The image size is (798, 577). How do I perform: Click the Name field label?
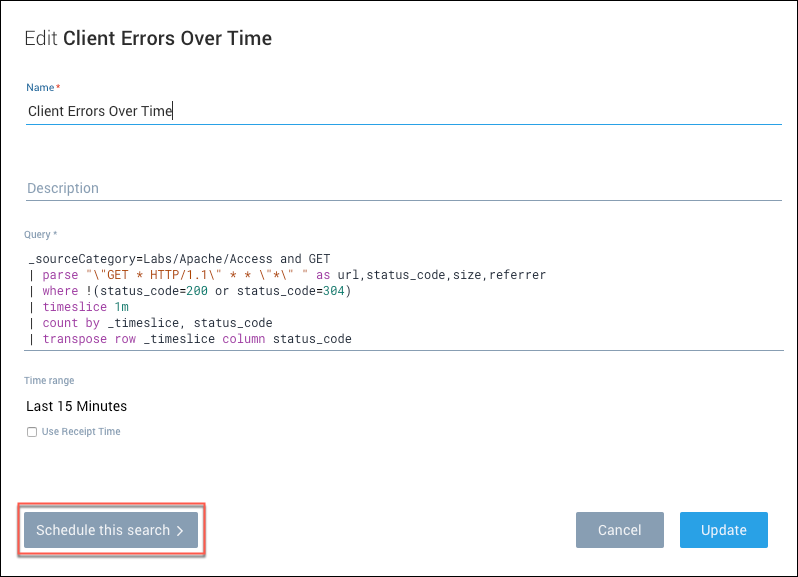(x=40, y=89)
